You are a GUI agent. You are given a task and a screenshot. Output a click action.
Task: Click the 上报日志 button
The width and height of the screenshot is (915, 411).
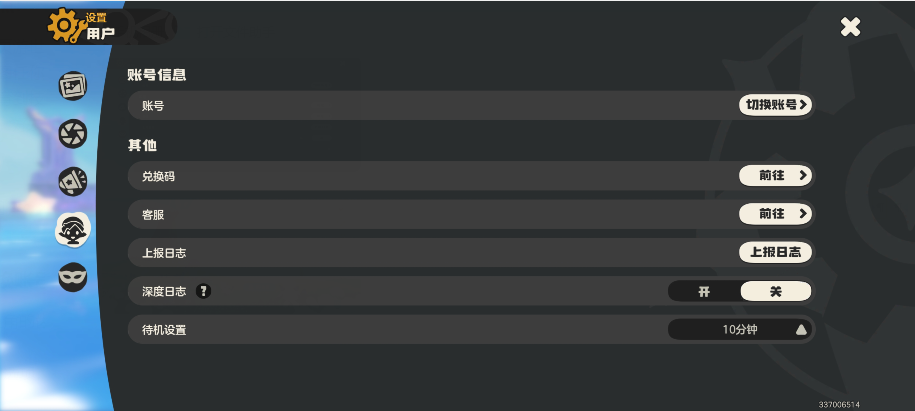[x=776, y=252]
